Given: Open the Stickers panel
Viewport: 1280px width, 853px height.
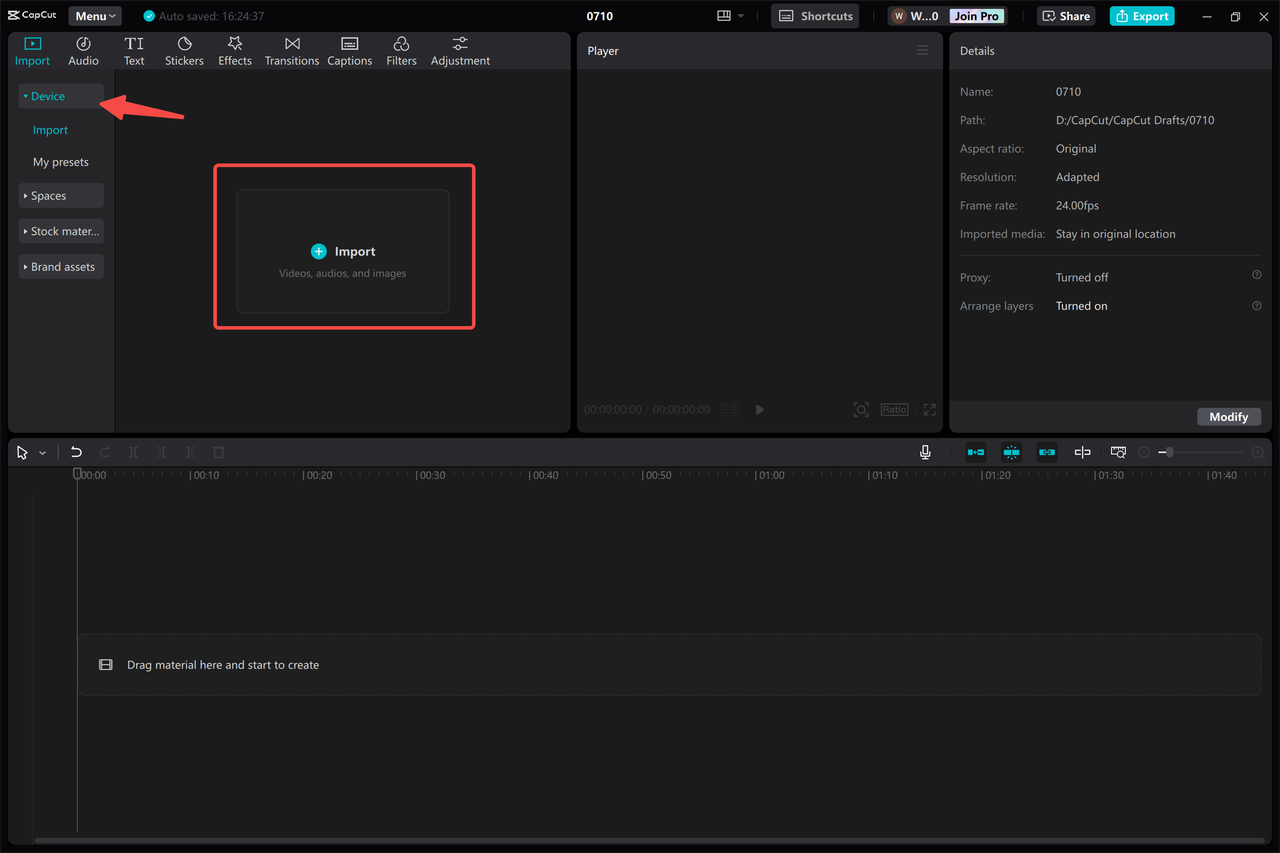Looking at the screenshot, I should point(184,50).
